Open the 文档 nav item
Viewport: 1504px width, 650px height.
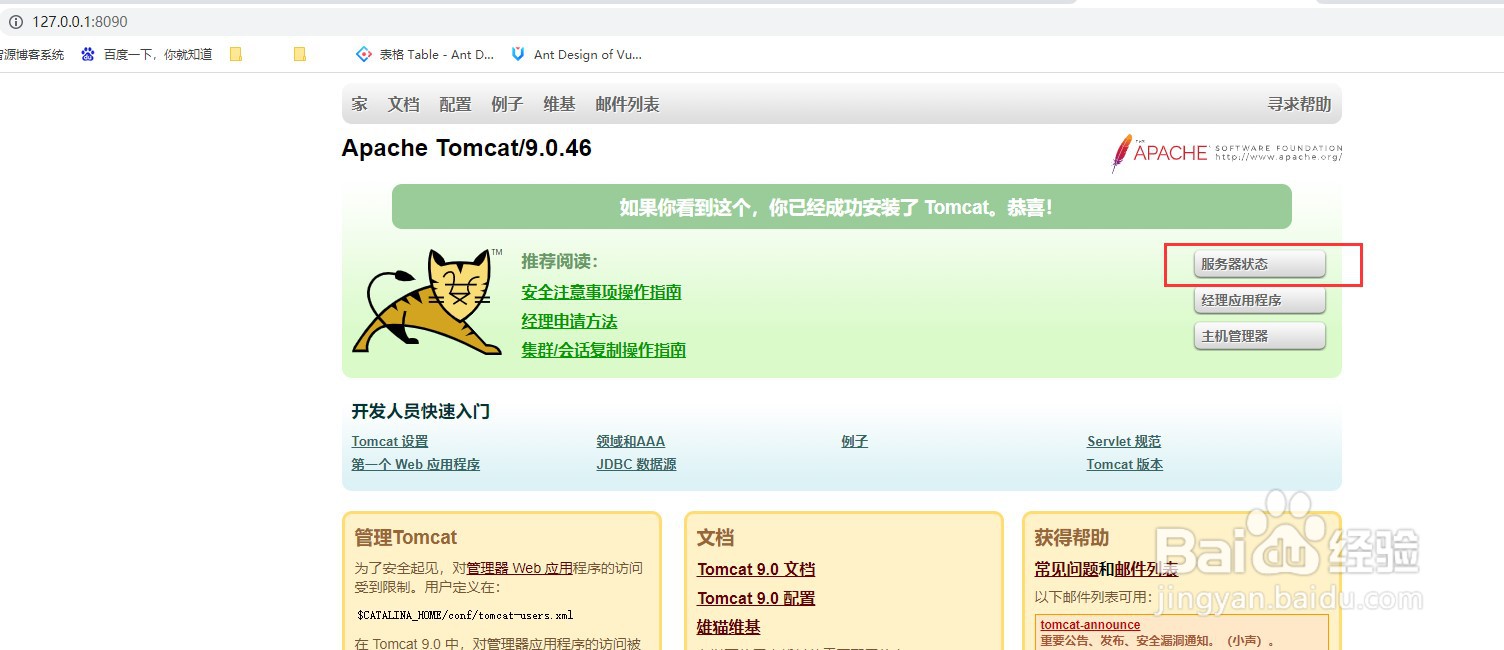(404, 104)
